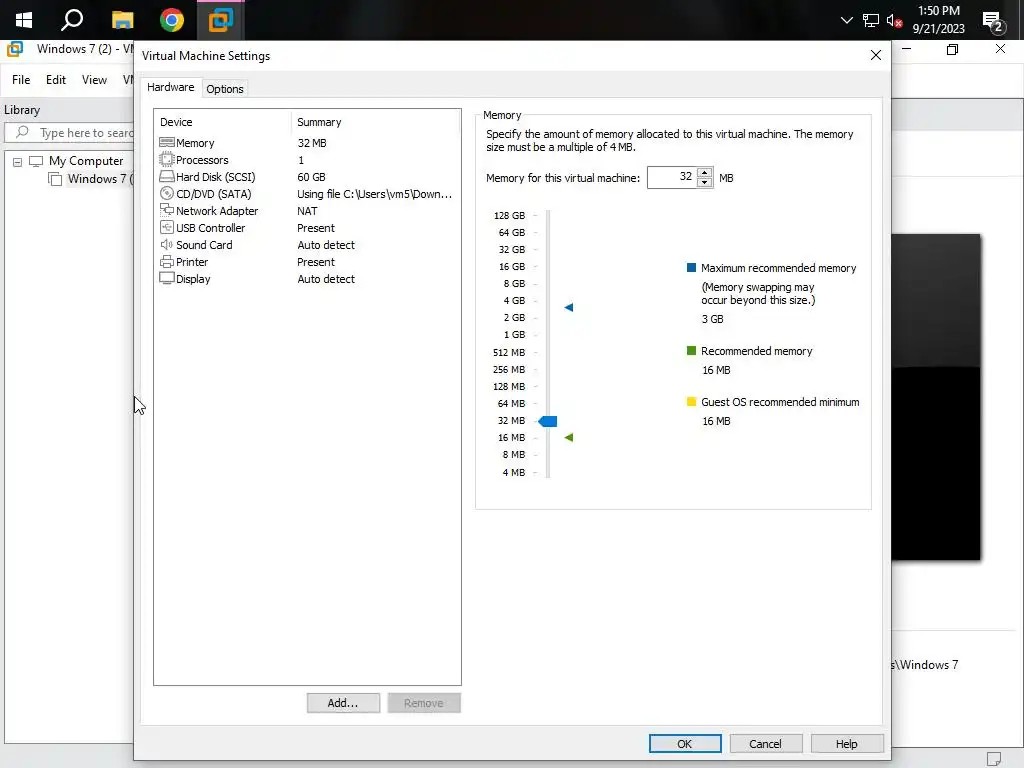1024x768 pixels.
Task: Click the My Computer monitor icon
Action: (x=36, y=161)
